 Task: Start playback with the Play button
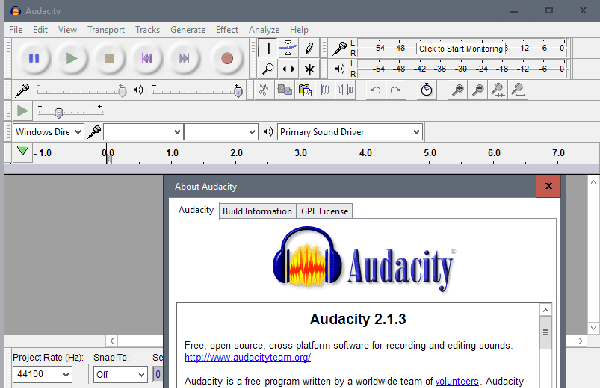click(72, 58)
